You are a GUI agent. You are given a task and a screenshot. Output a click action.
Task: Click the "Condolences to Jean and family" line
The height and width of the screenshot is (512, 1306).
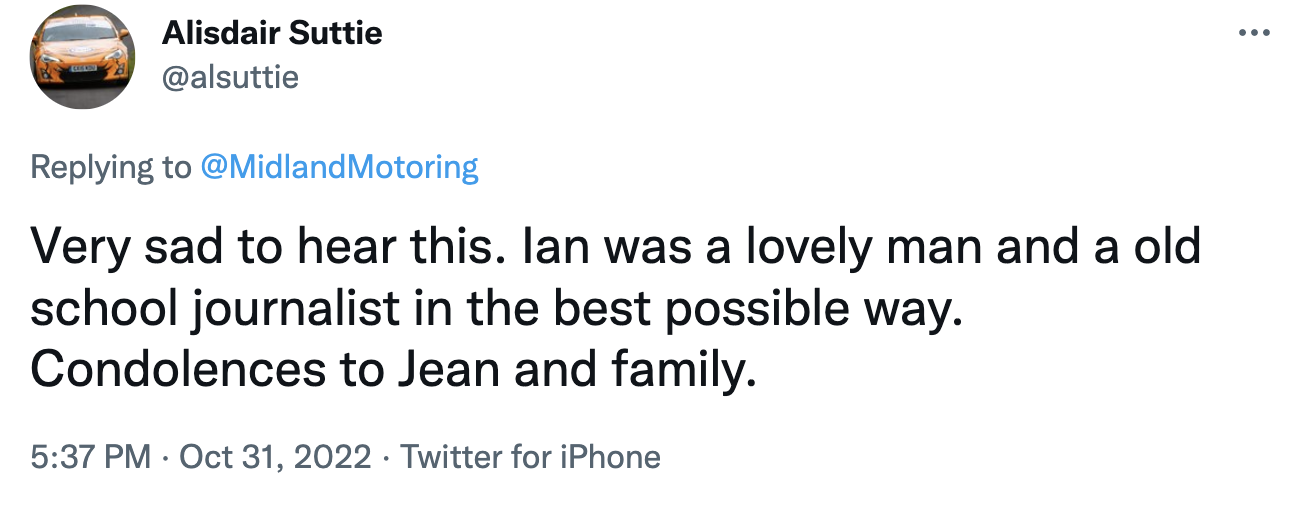390,370
